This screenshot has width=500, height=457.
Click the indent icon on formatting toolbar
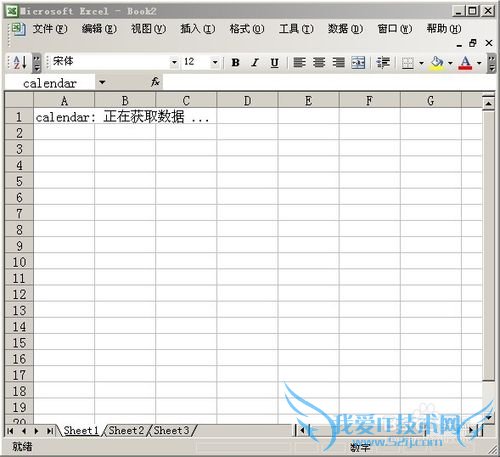point(383,62)
